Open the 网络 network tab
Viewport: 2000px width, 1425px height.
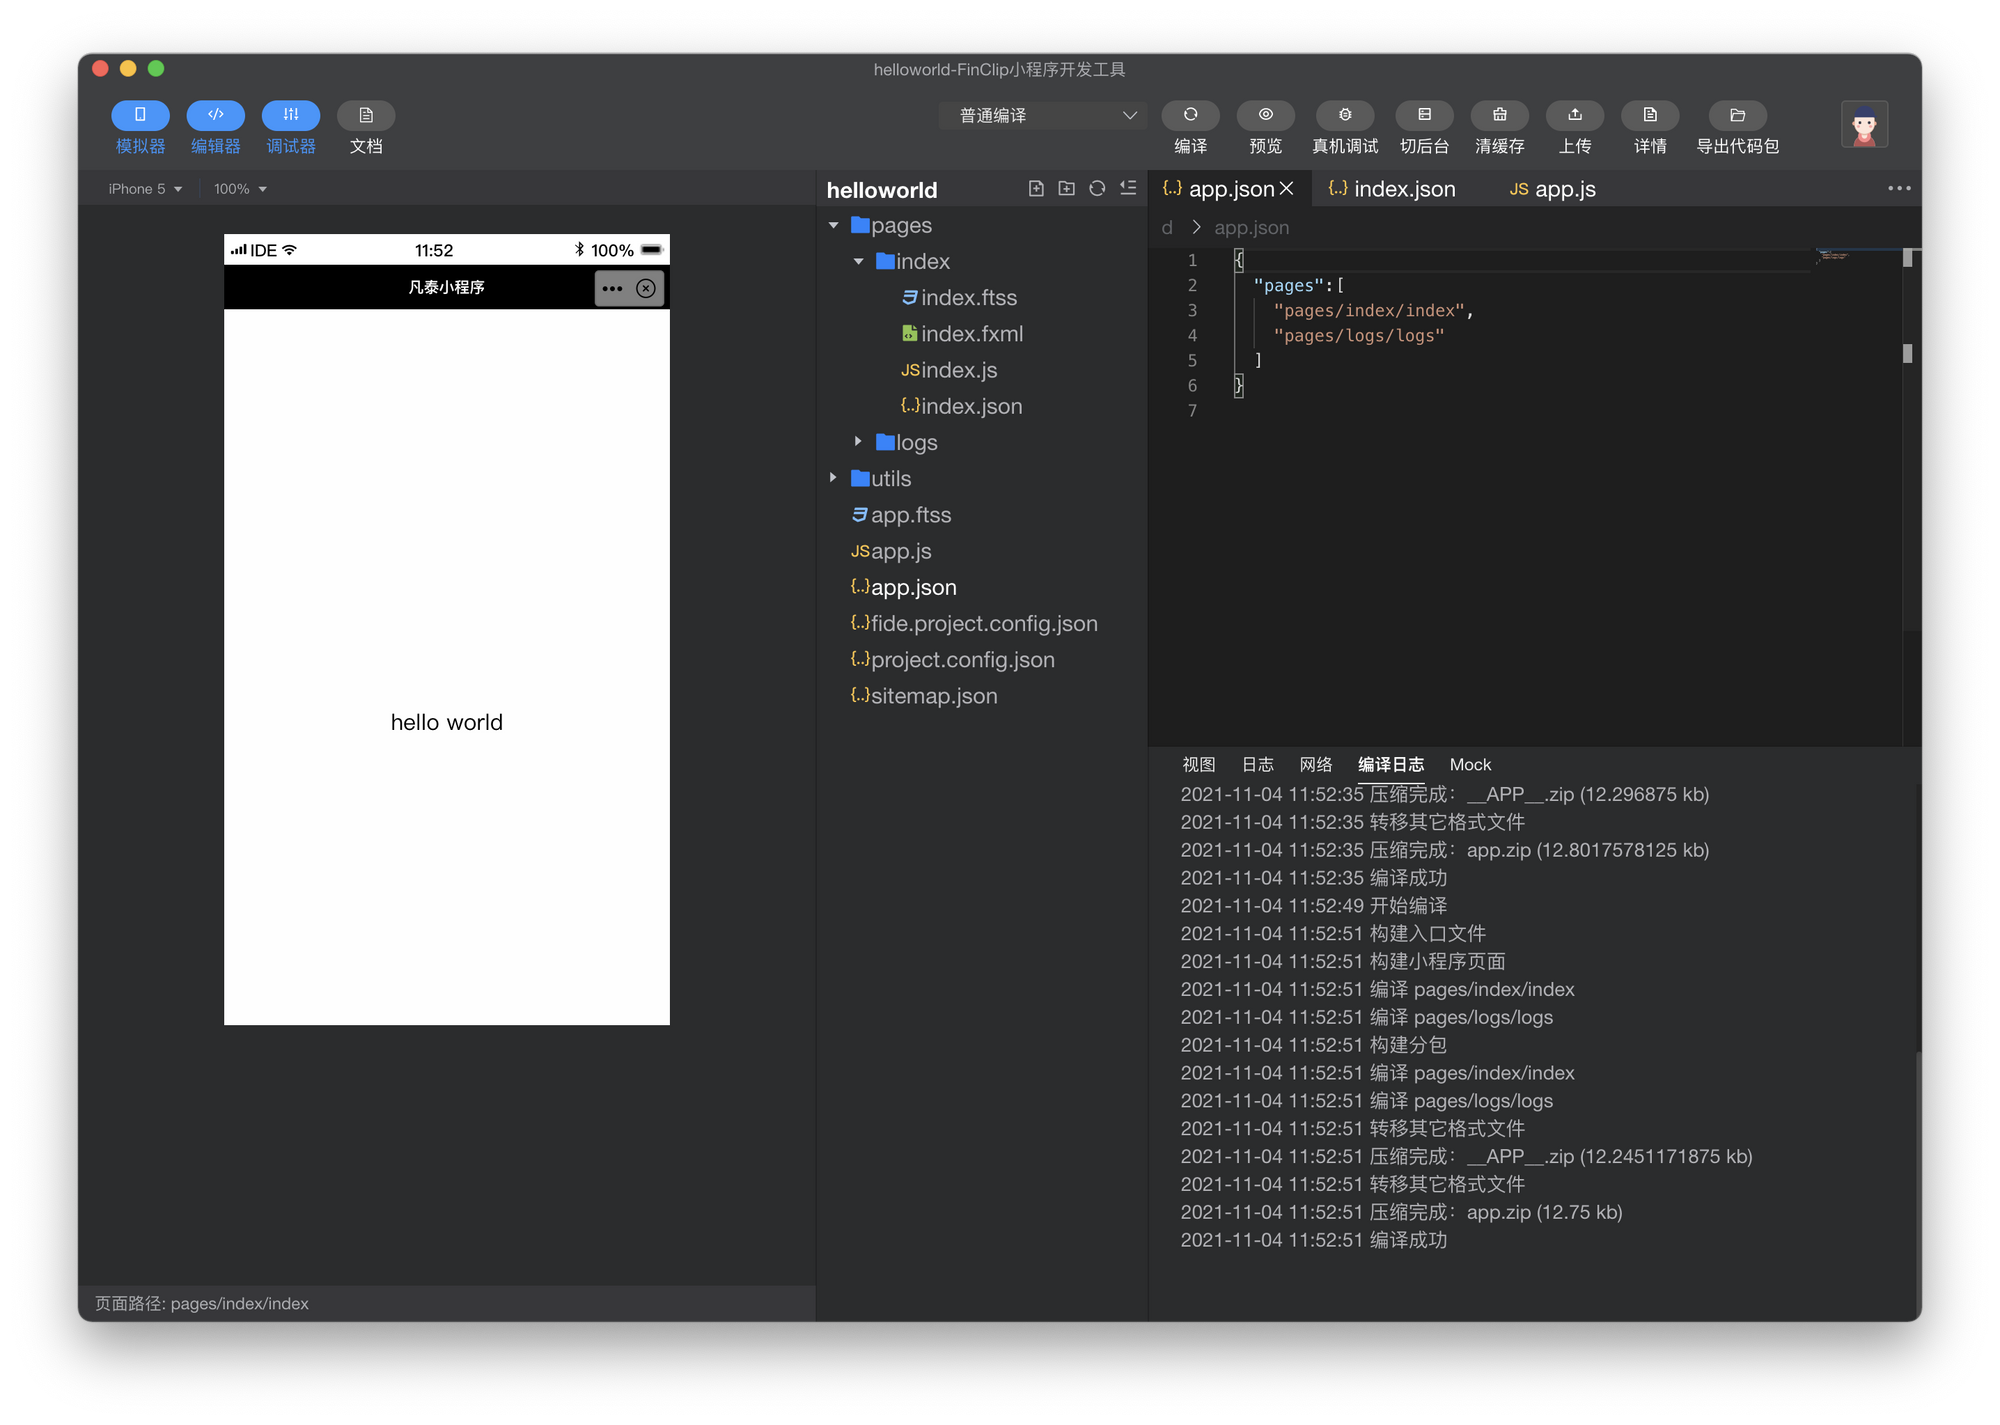tap(1315, 765)
